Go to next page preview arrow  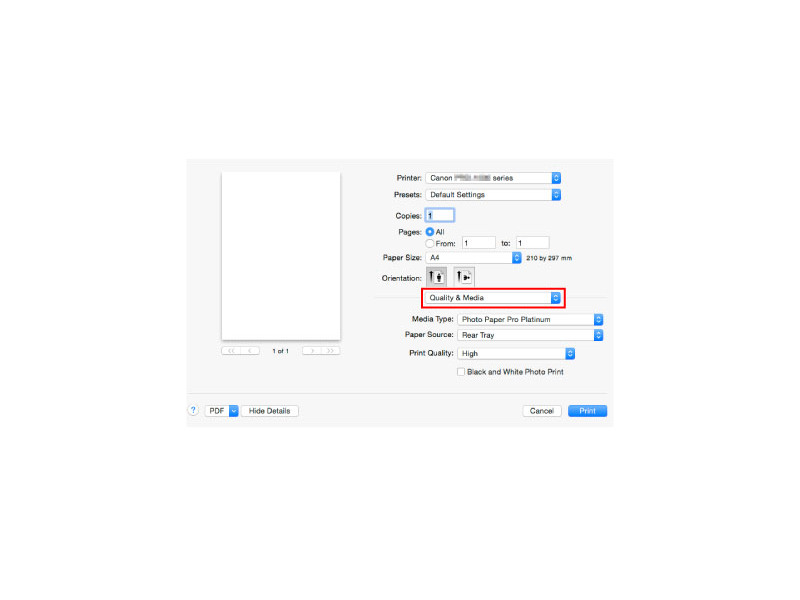tap(312, 351)
